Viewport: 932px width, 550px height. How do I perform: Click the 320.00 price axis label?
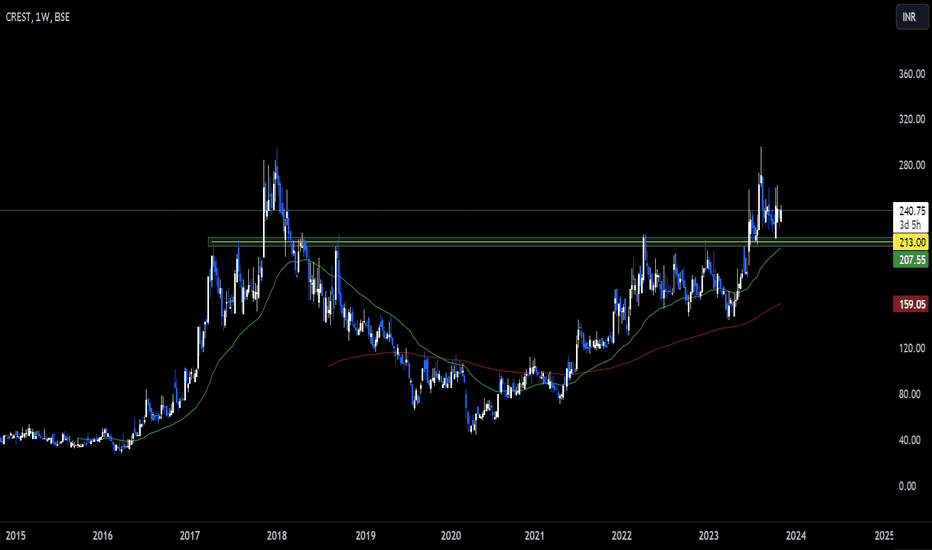point(912,120)
